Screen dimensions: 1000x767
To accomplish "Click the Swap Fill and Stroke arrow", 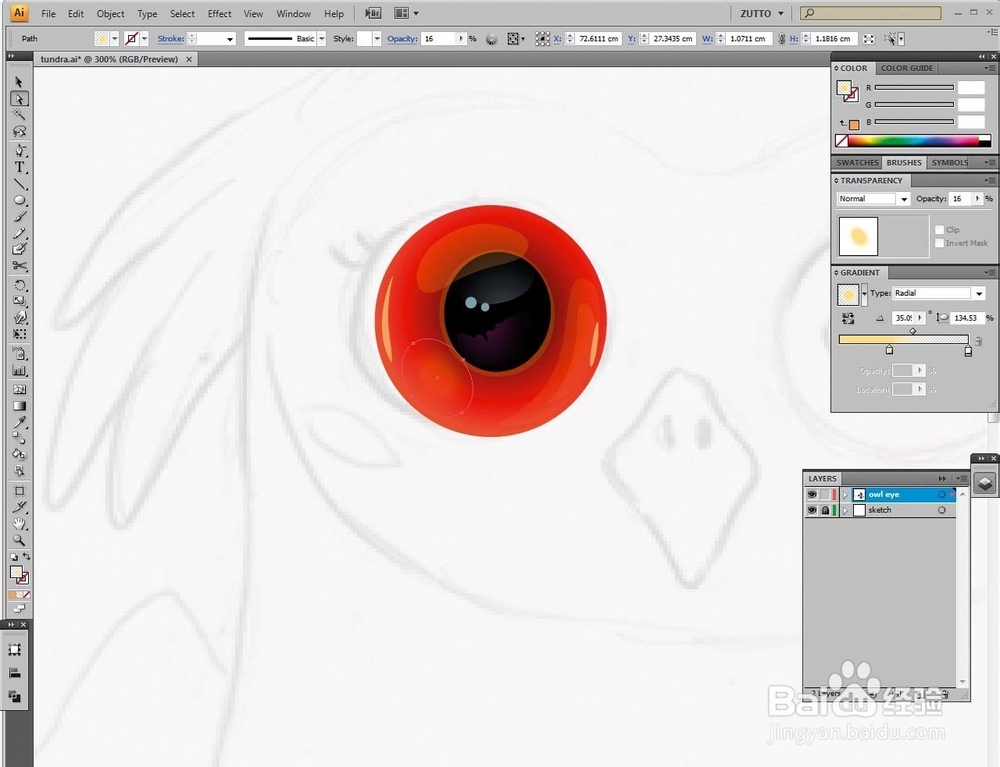I will tap(27, 557).
